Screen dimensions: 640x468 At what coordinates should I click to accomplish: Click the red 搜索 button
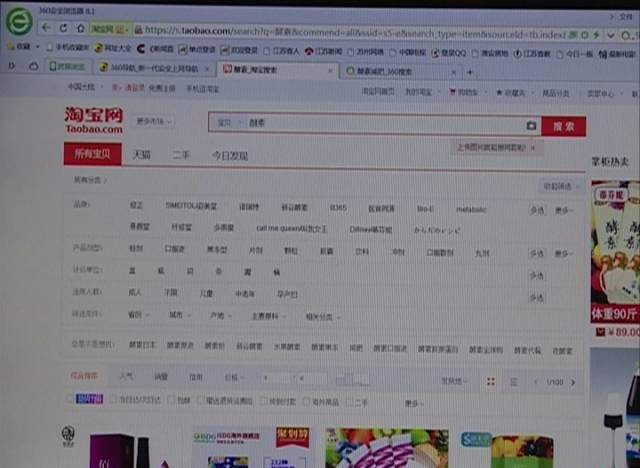coord(564,126)
